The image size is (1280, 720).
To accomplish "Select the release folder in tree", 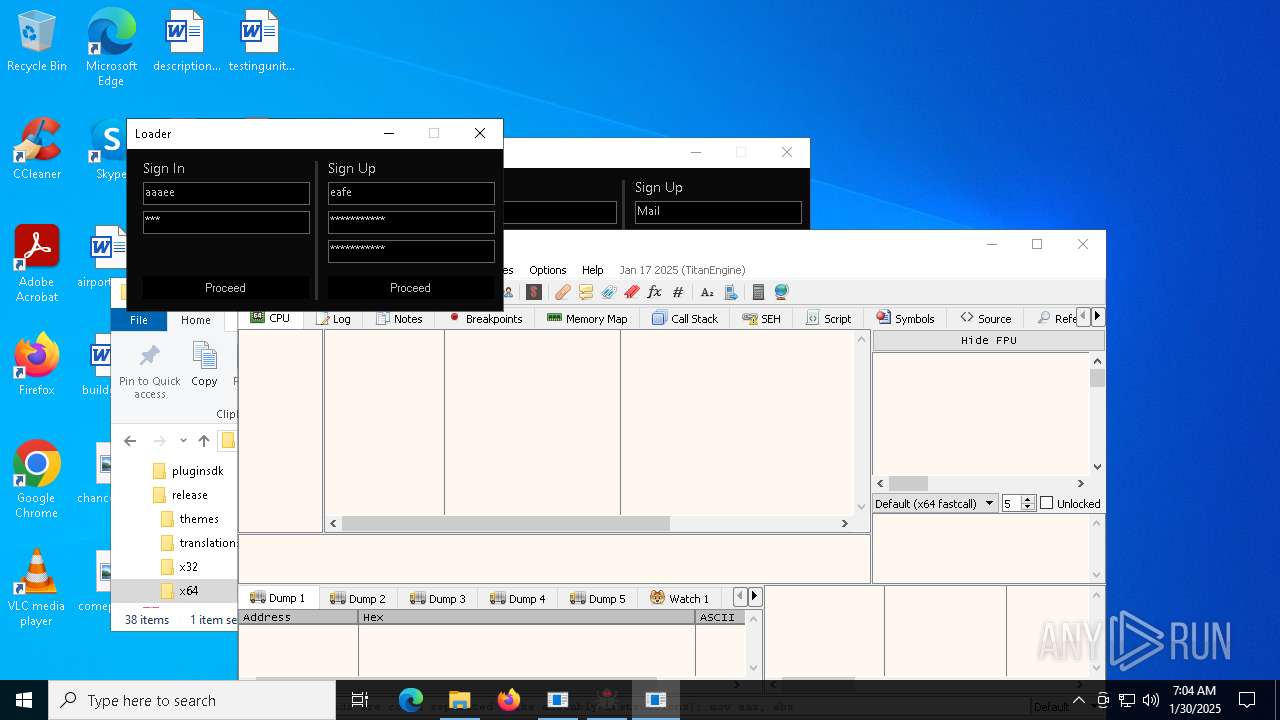I will [x=181, y=495].
